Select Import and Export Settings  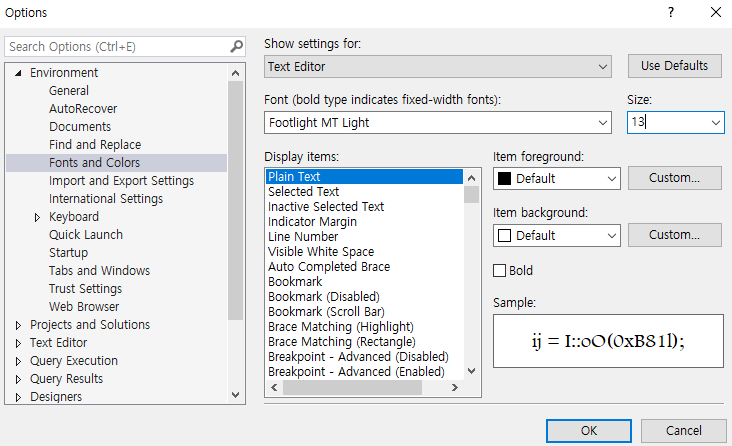click(121, 181)
